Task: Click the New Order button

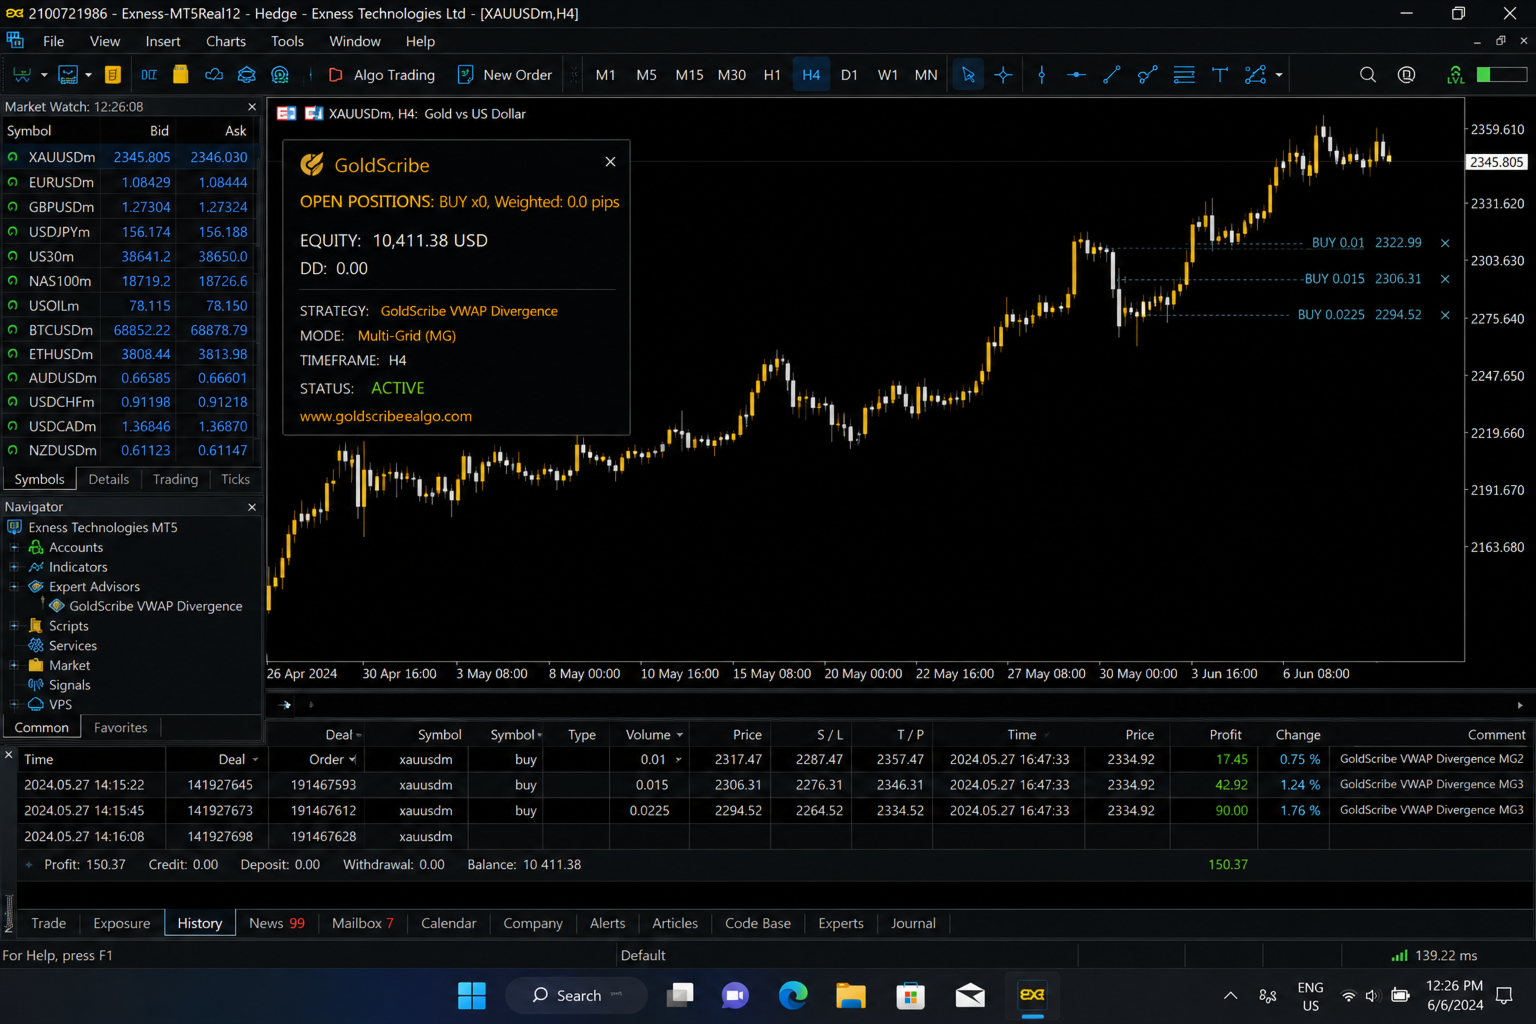Action: (505, 75)
